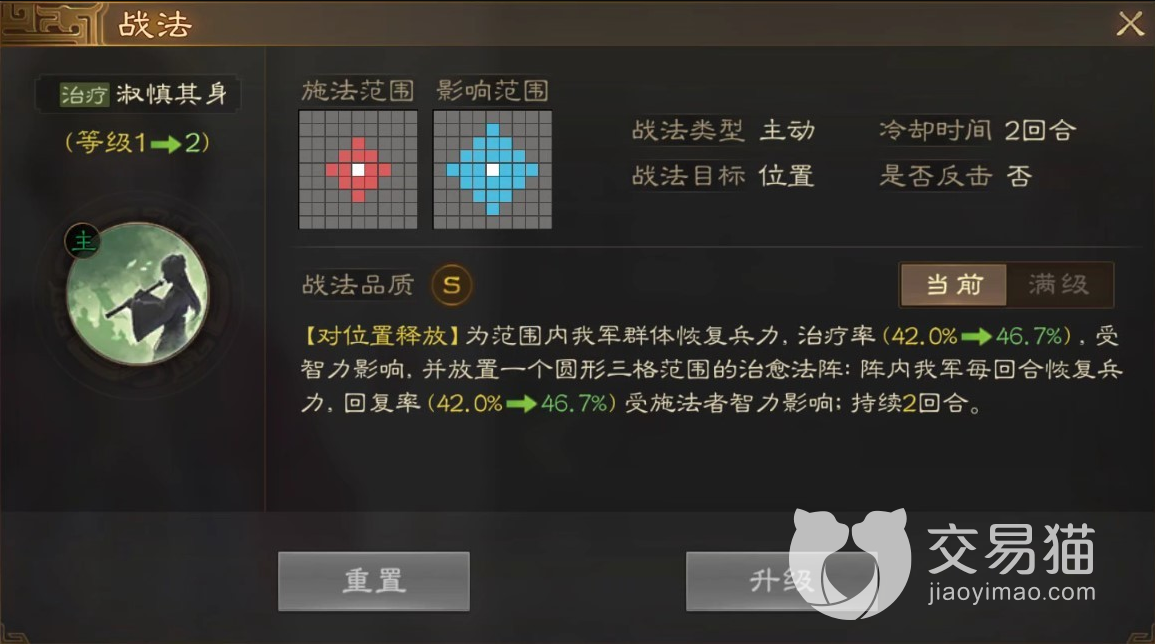
Task: Click the 重置 reset button
Action: point(373,581)
